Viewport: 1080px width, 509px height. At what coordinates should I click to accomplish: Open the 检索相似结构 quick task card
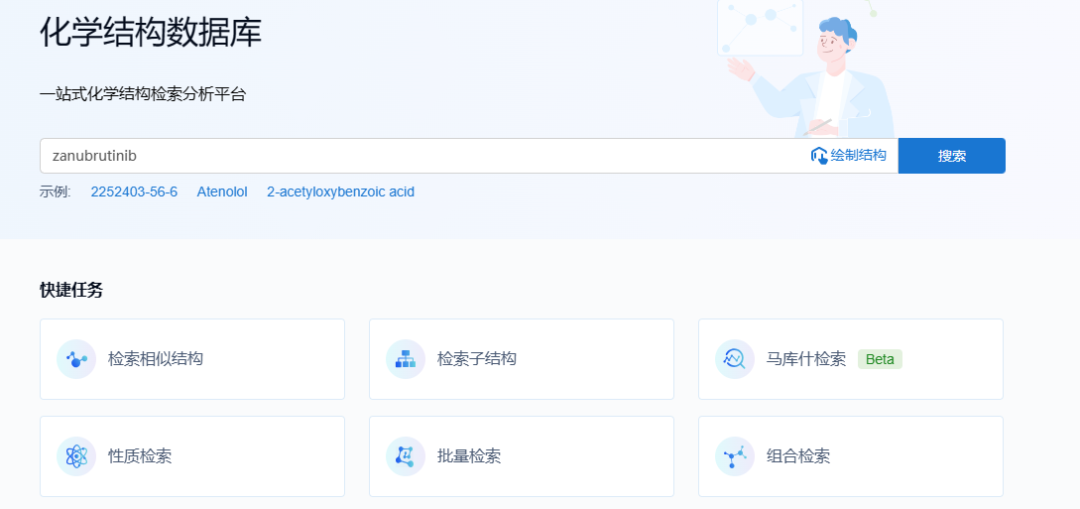pos(192,359)
